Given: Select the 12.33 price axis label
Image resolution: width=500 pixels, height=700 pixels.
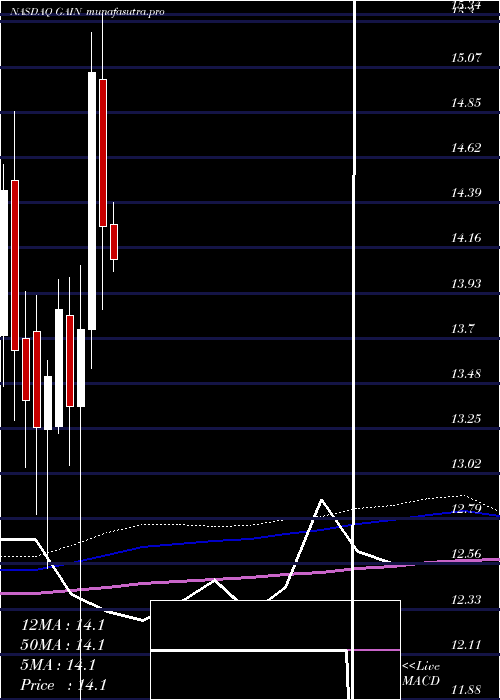Looking at the screenshot, I should [x=466, y=600].
